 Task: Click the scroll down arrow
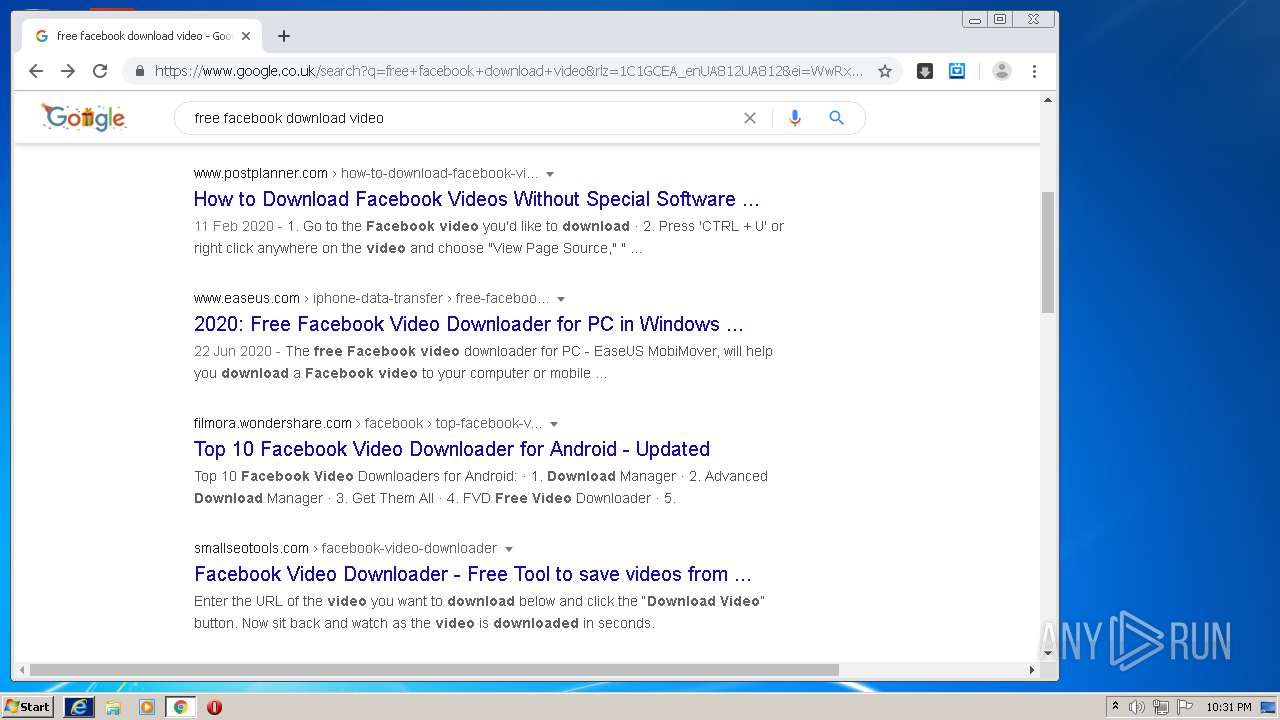1048,653
